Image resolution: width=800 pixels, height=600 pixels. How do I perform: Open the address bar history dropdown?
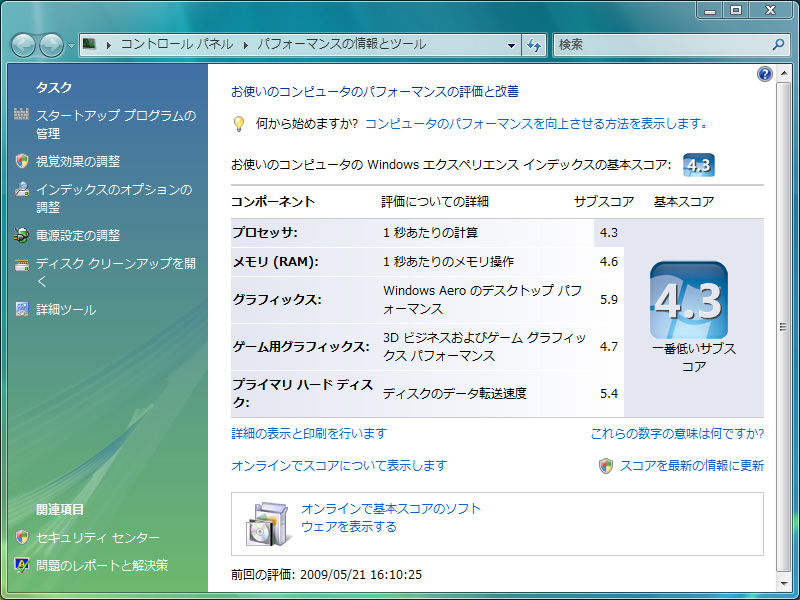pos(511,45)
